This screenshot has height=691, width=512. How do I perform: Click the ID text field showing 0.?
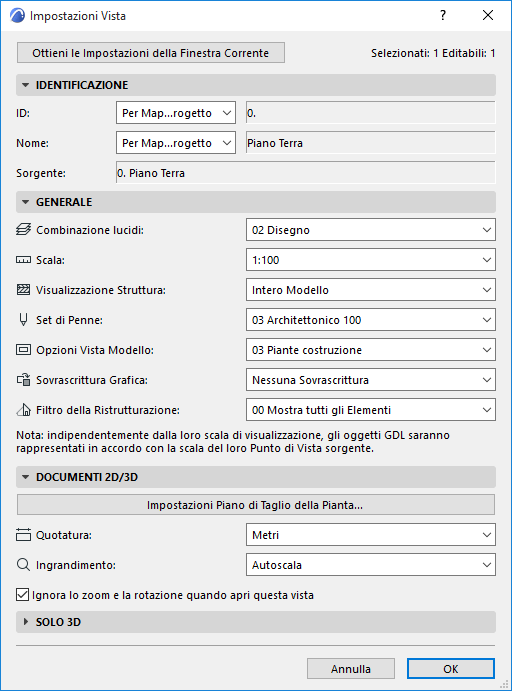371,113
